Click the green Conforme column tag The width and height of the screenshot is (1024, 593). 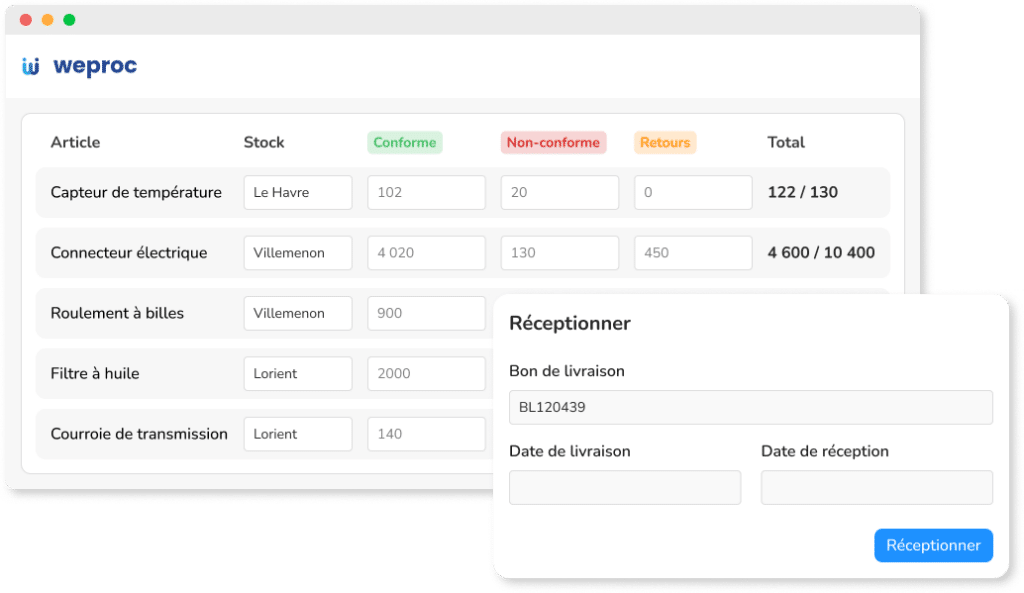404,142
